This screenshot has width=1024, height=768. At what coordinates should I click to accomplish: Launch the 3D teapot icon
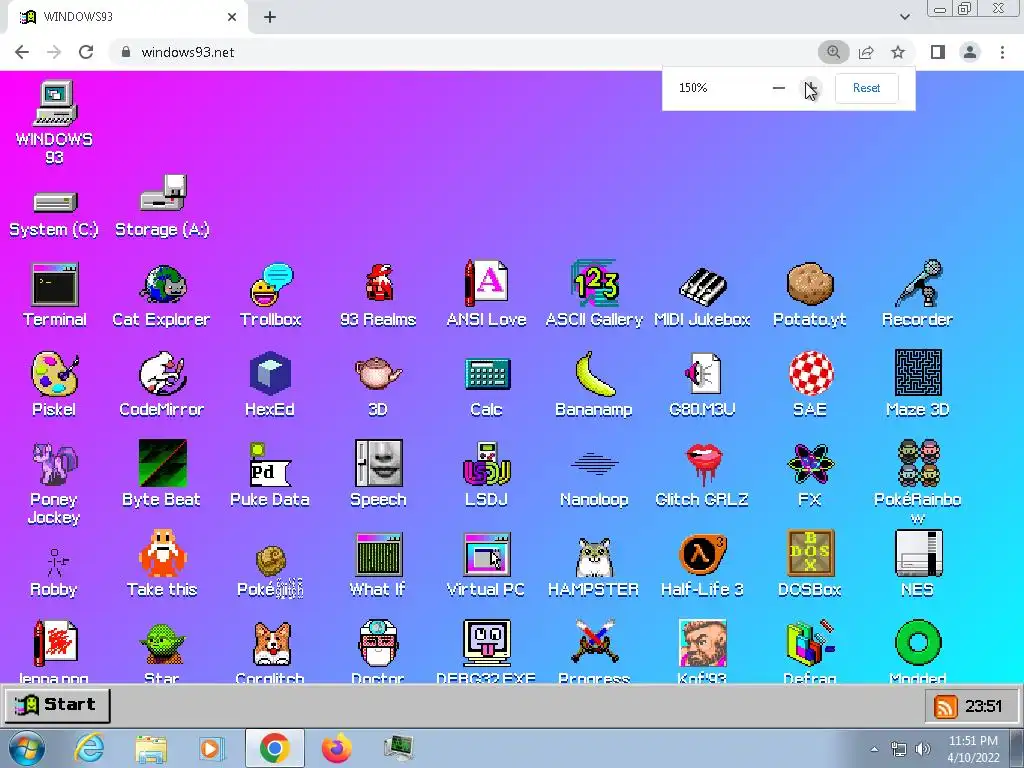(x=378, y=373)
